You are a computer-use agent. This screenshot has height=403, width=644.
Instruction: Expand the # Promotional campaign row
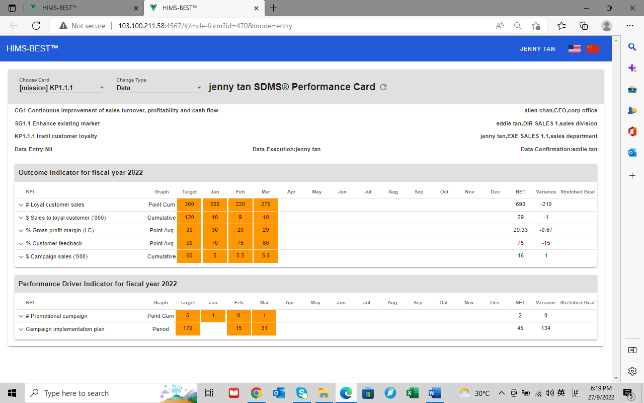tap(21, 315)
